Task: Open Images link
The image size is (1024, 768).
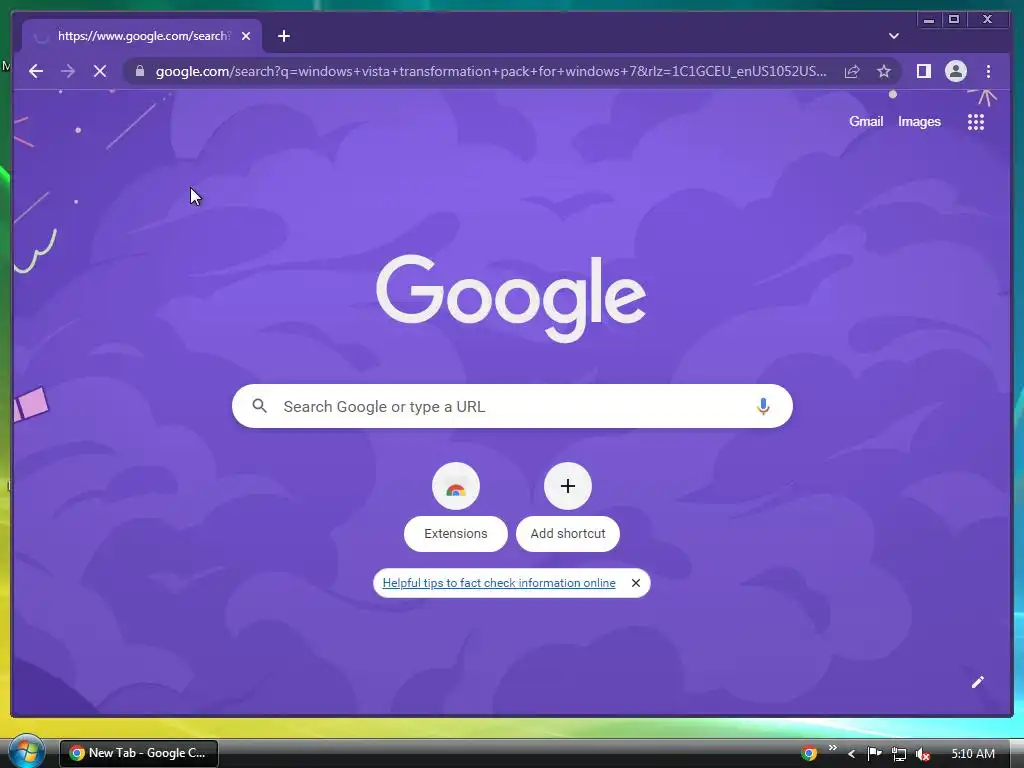Action: (x=920, y=121)
